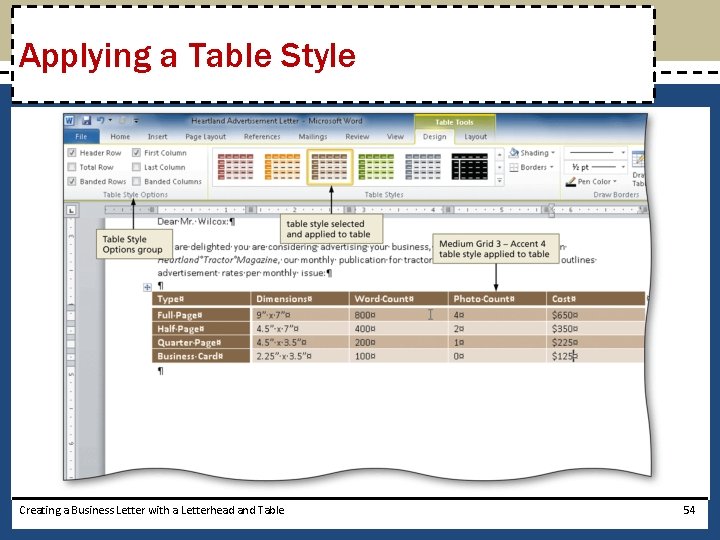Click the Borders grid icon
Viewport: 720px width, 540px height.
tap(514, 167)
